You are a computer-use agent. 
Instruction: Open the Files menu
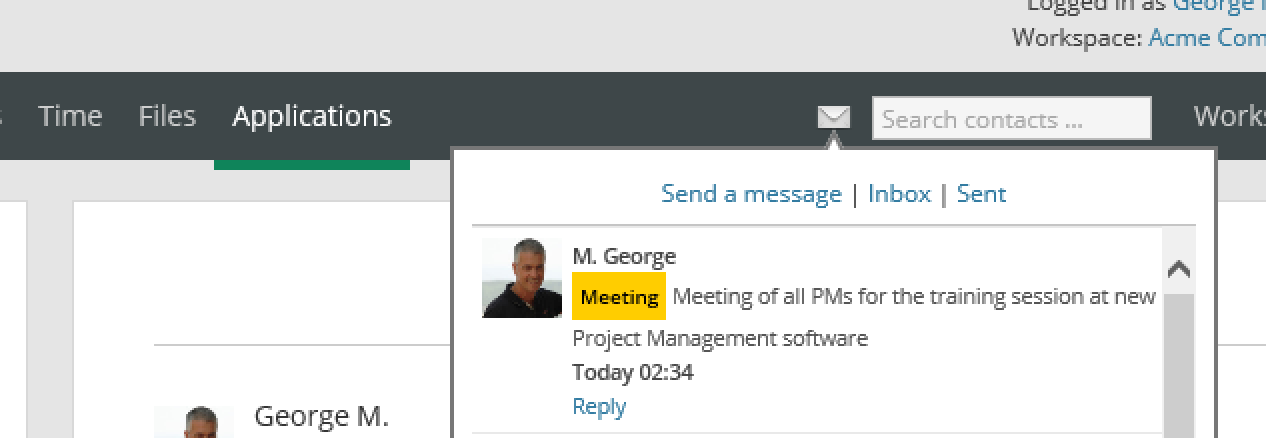pyautogui.click(x=167, y=116)
